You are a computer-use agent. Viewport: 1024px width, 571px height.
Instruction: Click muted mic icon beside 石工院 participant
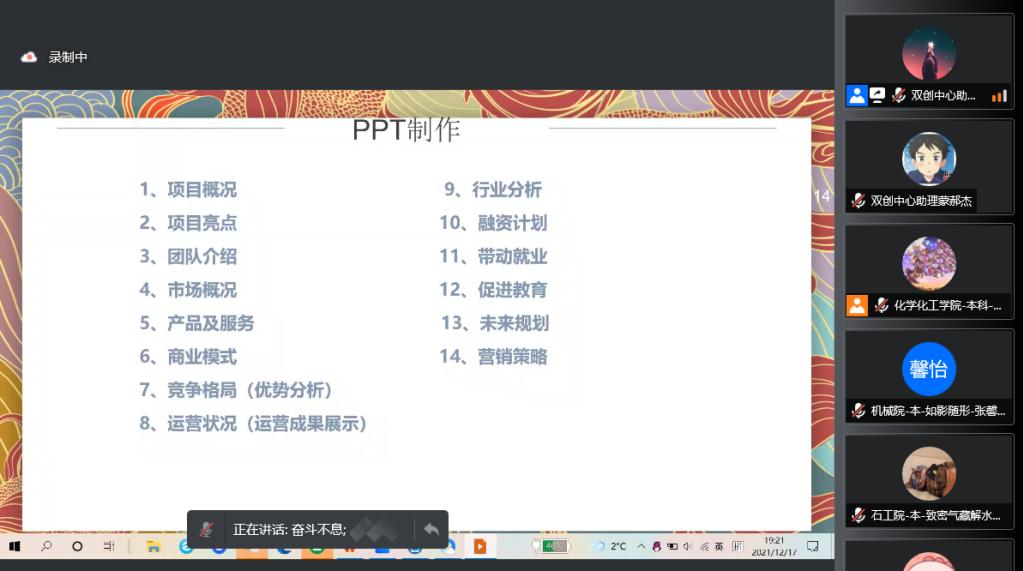coord(858,515)
